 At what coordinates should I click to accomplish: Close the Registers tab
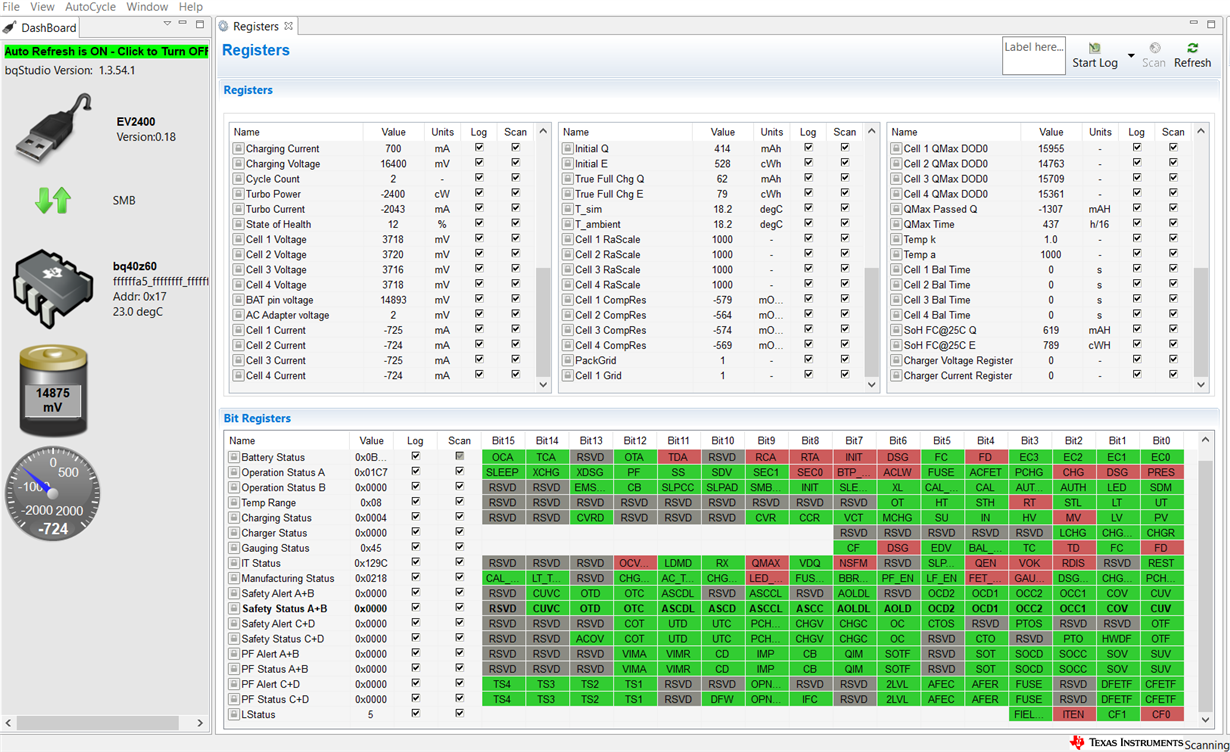289,26
